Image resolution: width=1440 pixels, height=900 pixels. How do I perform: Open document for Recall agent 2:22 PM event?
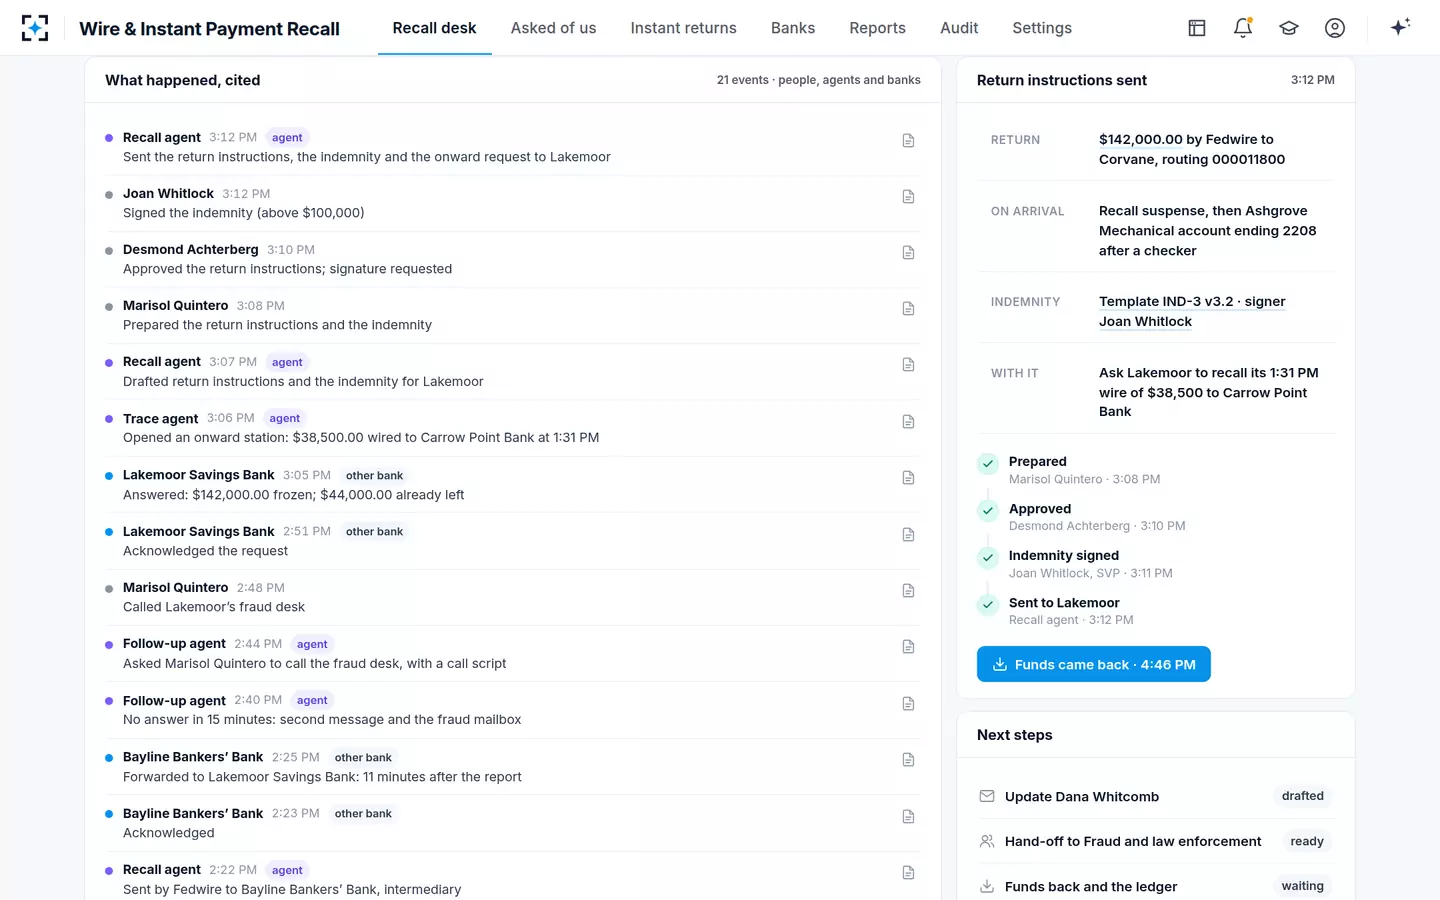(908, 873)
